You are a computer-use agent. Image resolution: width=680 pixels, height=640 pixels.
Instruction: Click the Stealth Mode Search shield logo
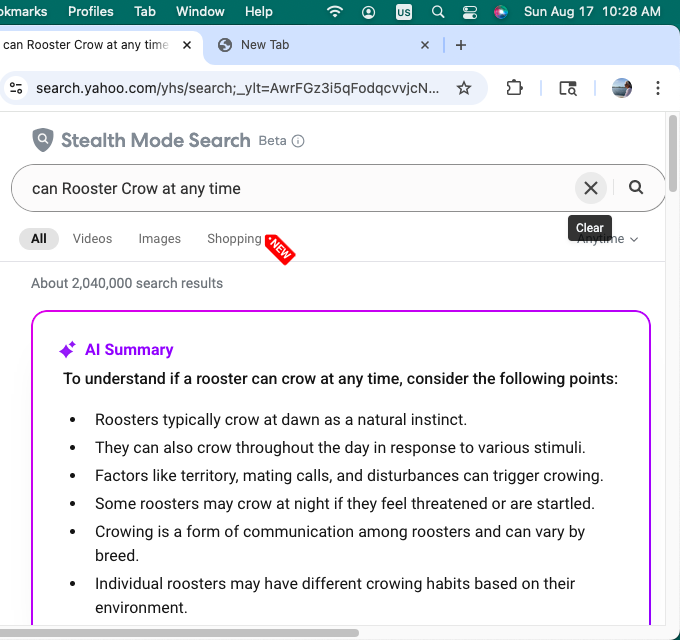tap(42, 140)
